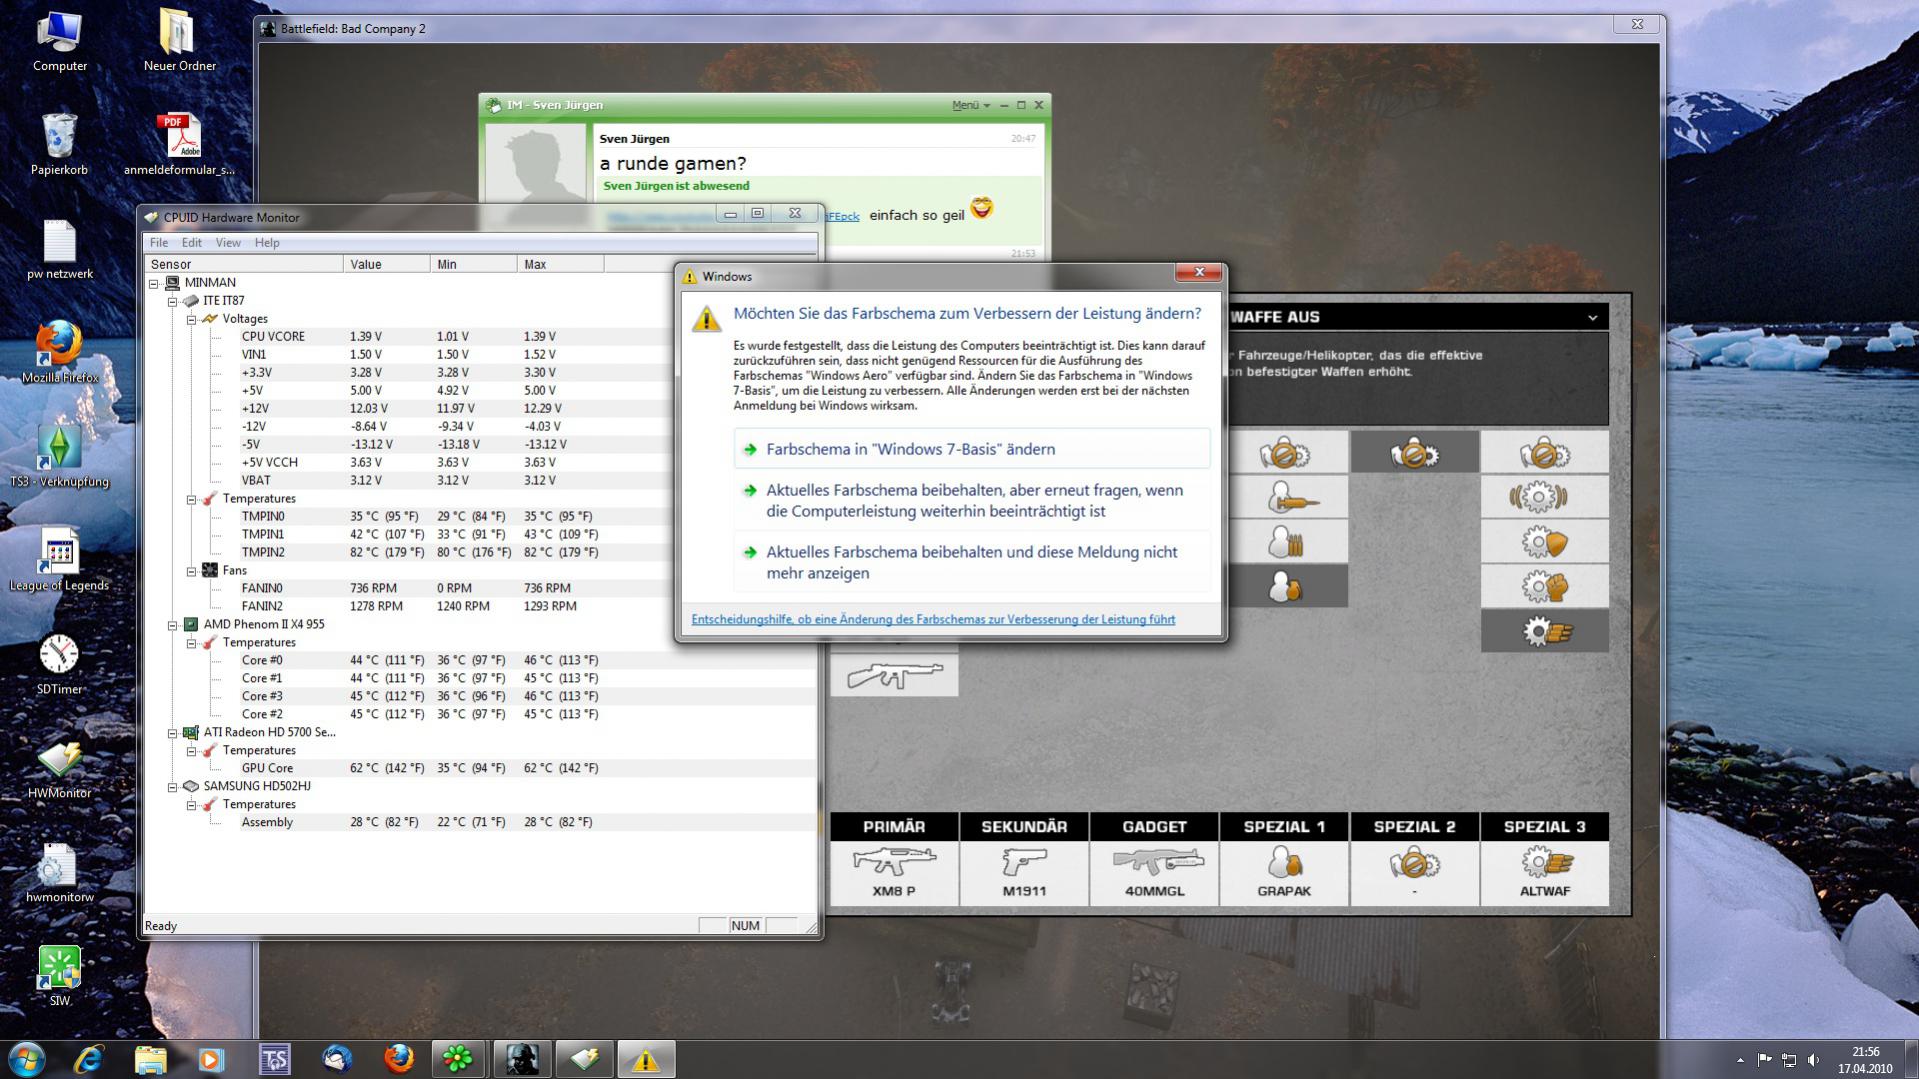Collapse the AMD Phenom II X4 955 node
This screenshot has height=1079, width=1919.
pos(172,625)
